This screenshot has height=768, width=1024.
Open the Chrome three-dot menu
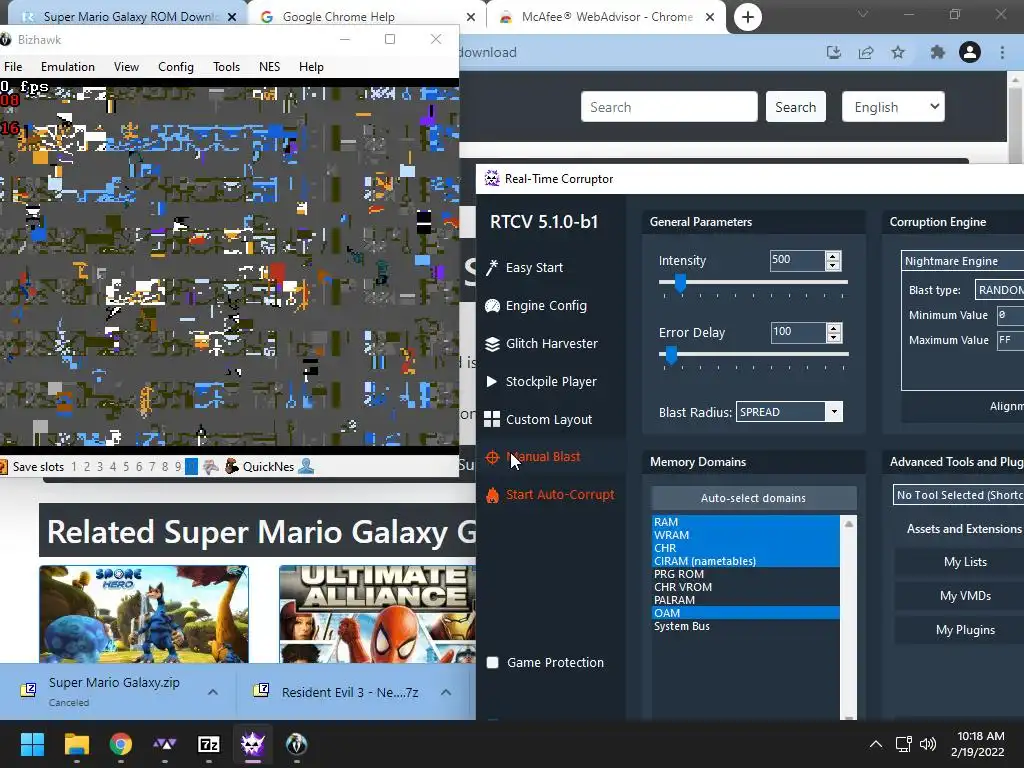click(x=1002, y=52)
